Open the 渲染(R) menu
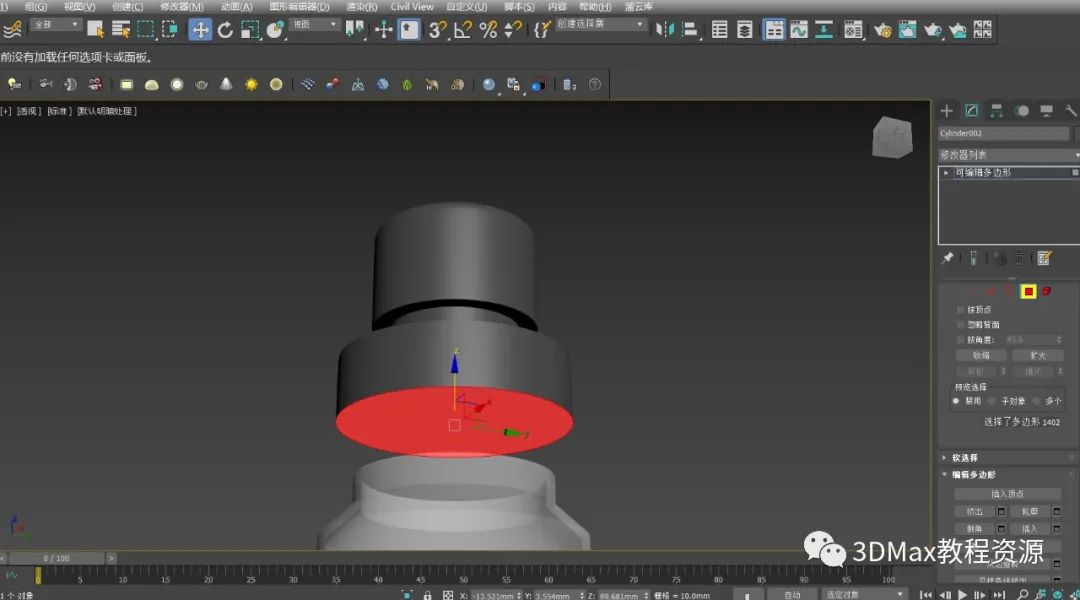The height and width of the screenshot is (600, 1080). point(361,6)
